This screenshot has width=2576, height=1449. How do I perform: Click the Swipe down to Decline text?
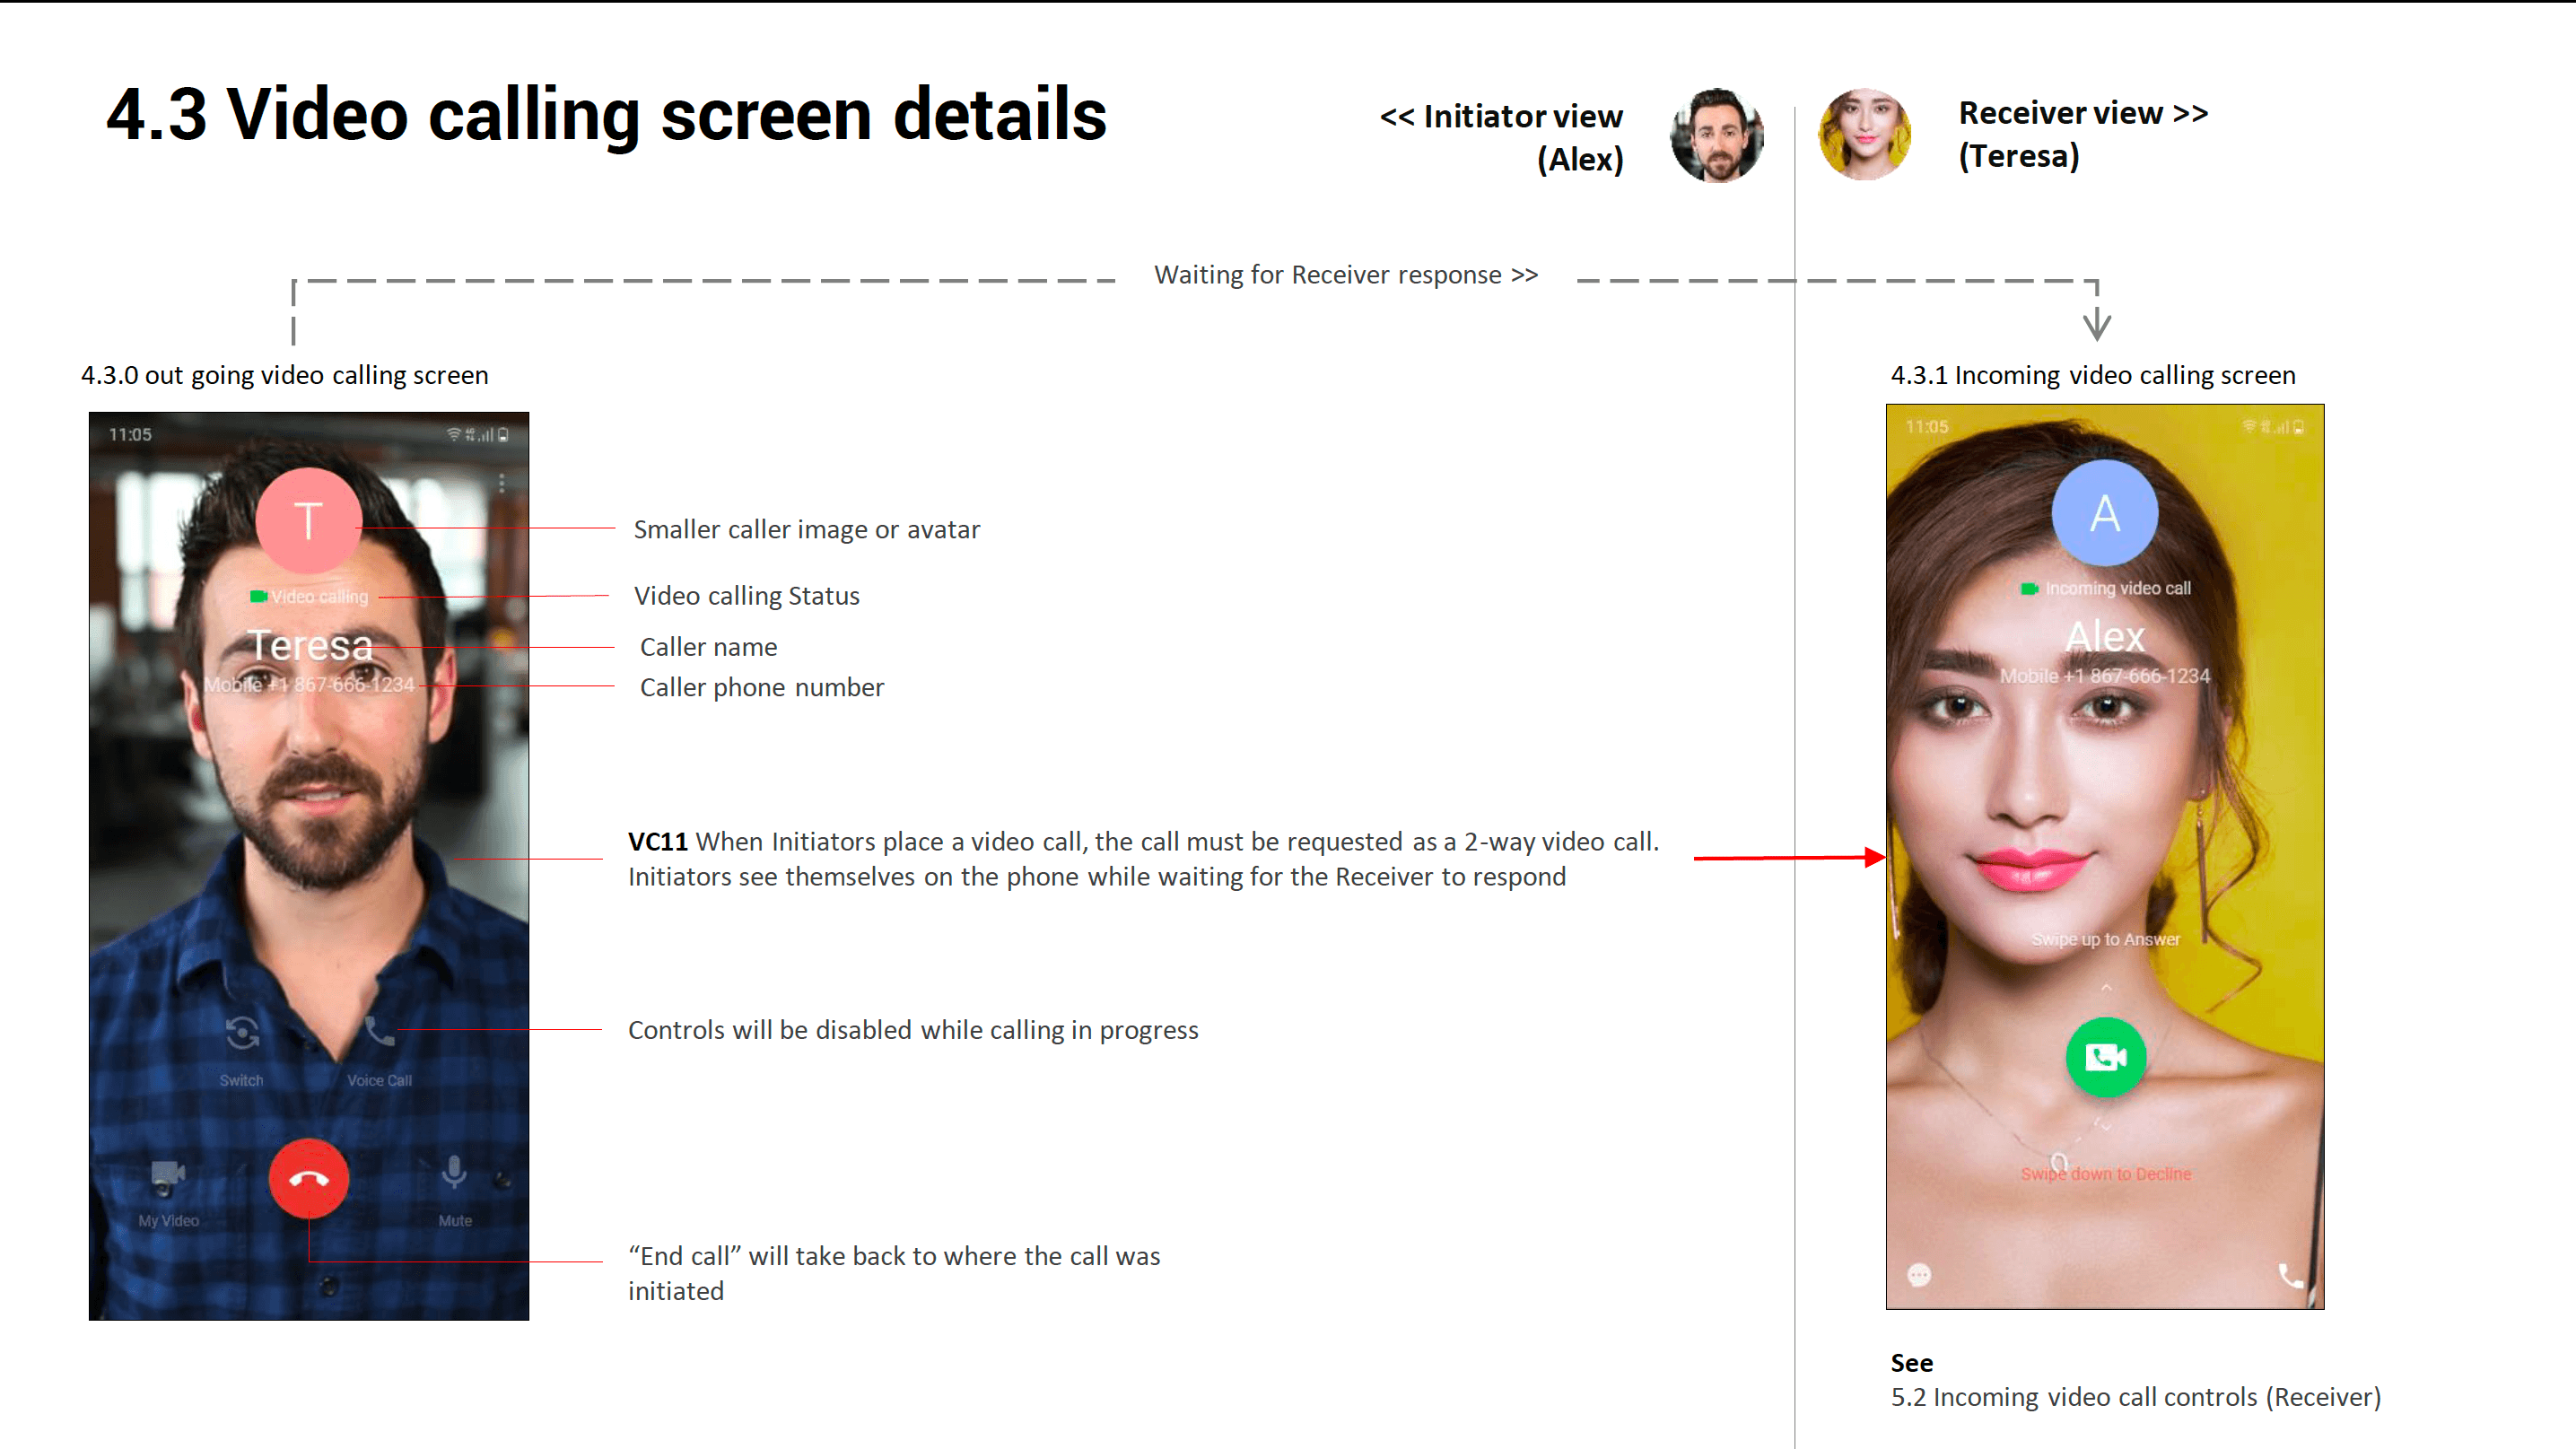coord(2105,1174)
